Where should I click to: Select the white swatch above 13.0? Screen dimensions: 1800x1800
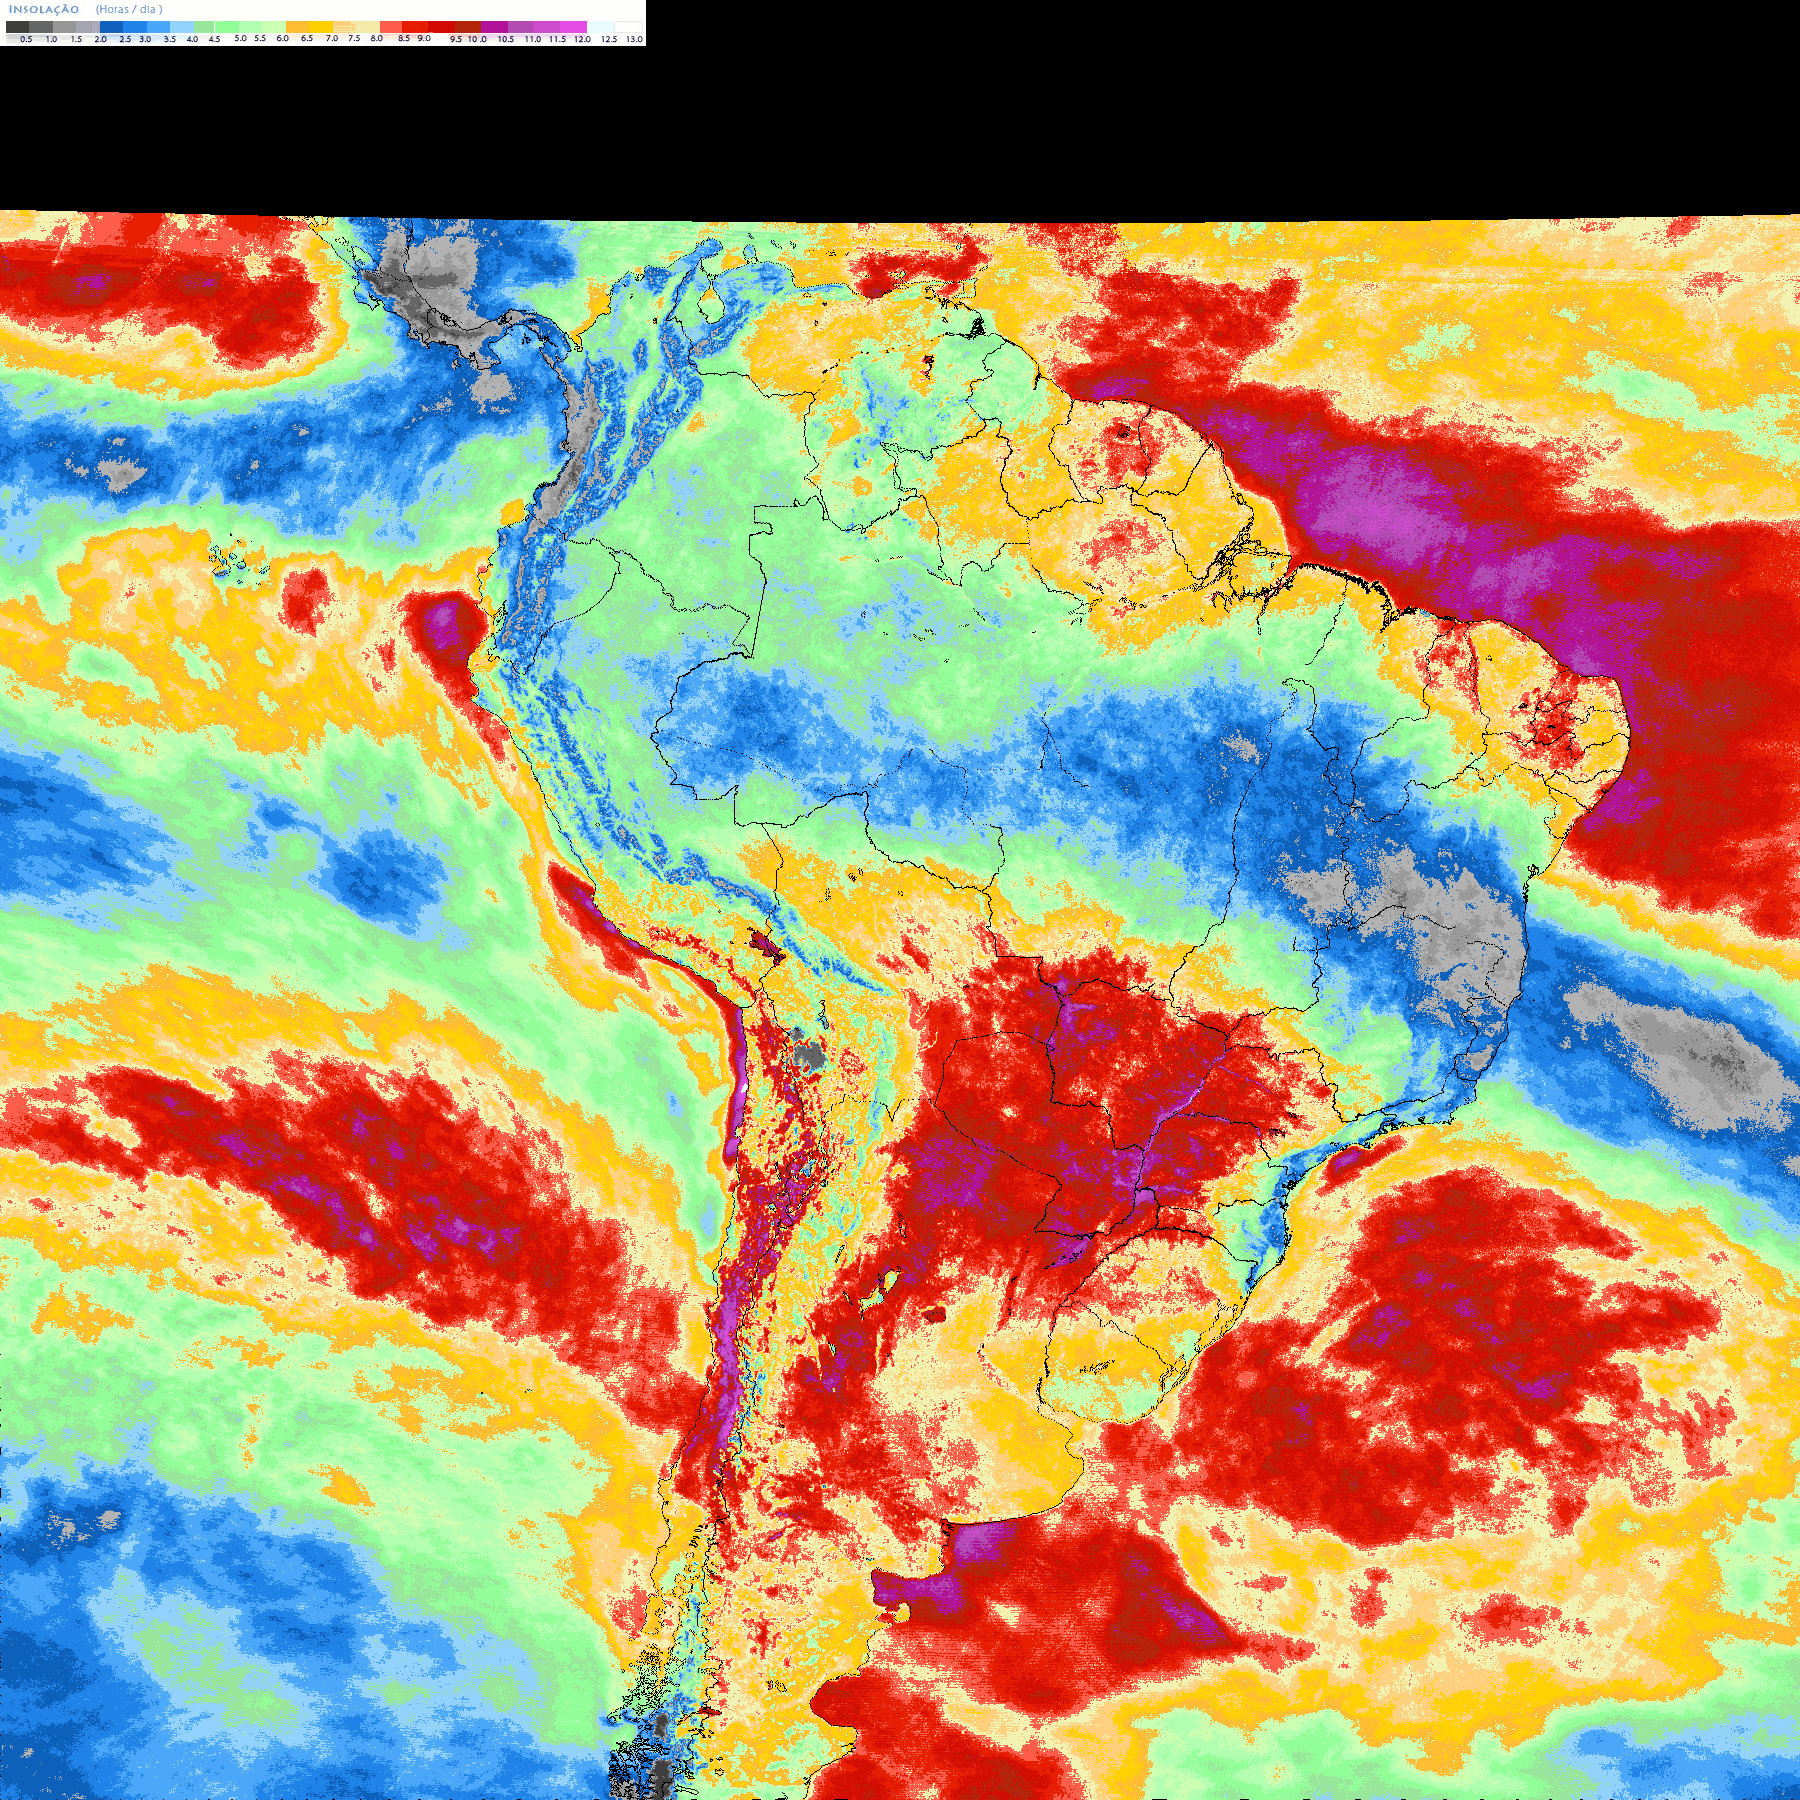(x=628, y=27)
